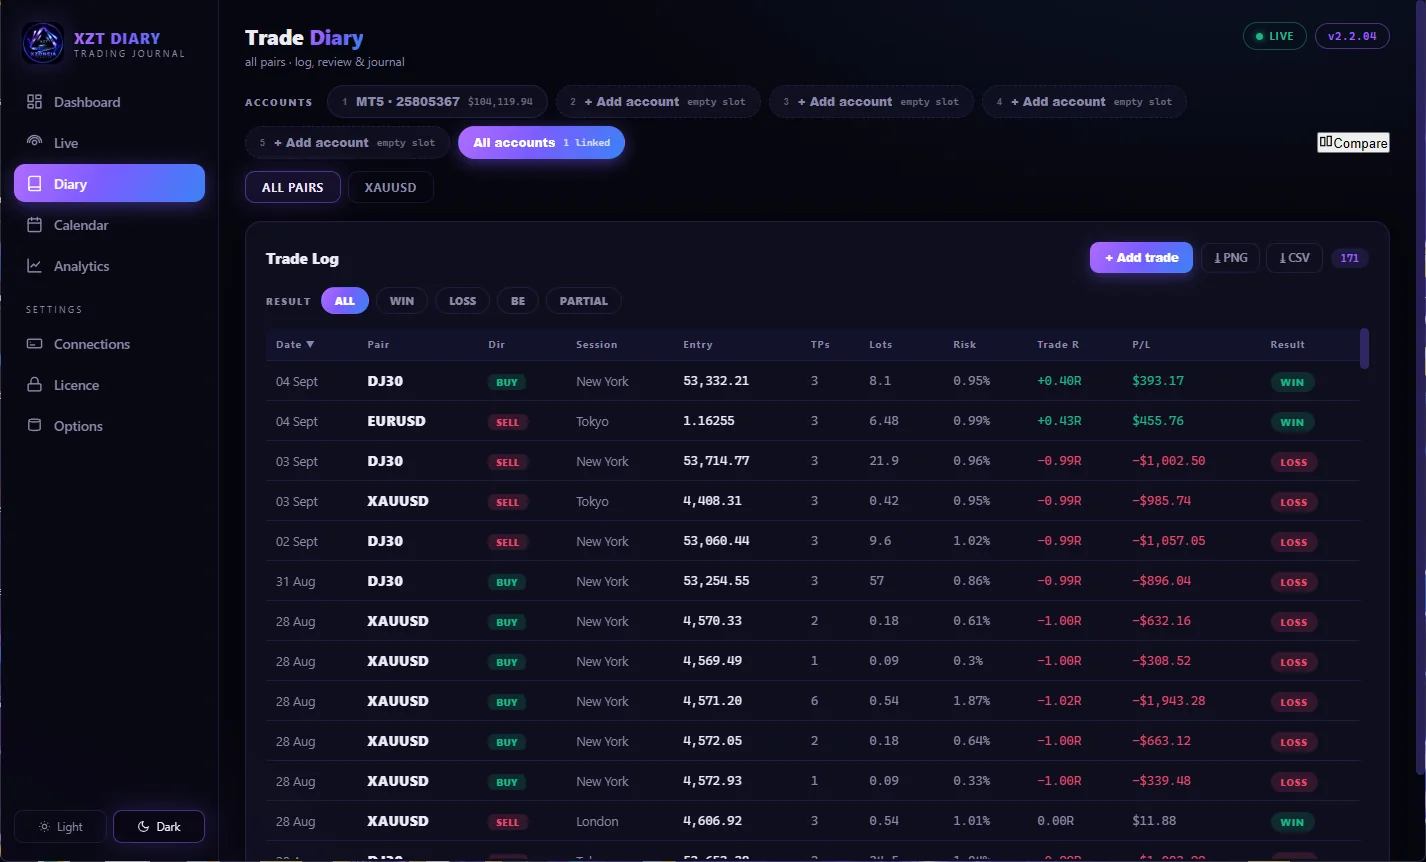Image resolution: width=1426 pixels, height=862 pixels.
Task: Click the EURUSD pair cell
Action: coord(397,421)
